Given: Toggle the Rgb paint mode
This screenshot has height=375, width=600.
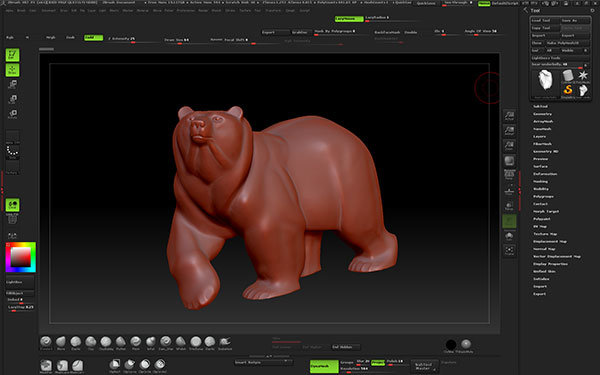Looking at the screenshot, I should [x=10, y=38].
